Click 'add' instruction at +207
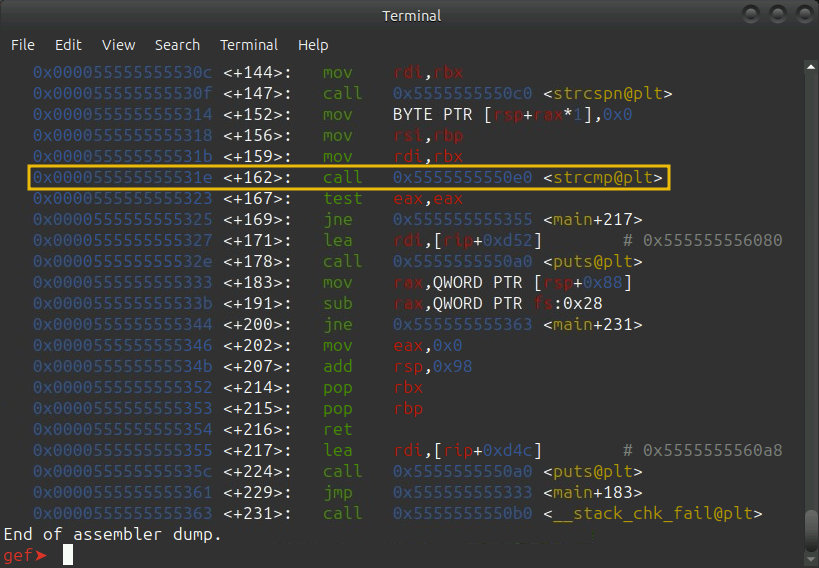This screenshot has width=819, height=568. [338, 366]
